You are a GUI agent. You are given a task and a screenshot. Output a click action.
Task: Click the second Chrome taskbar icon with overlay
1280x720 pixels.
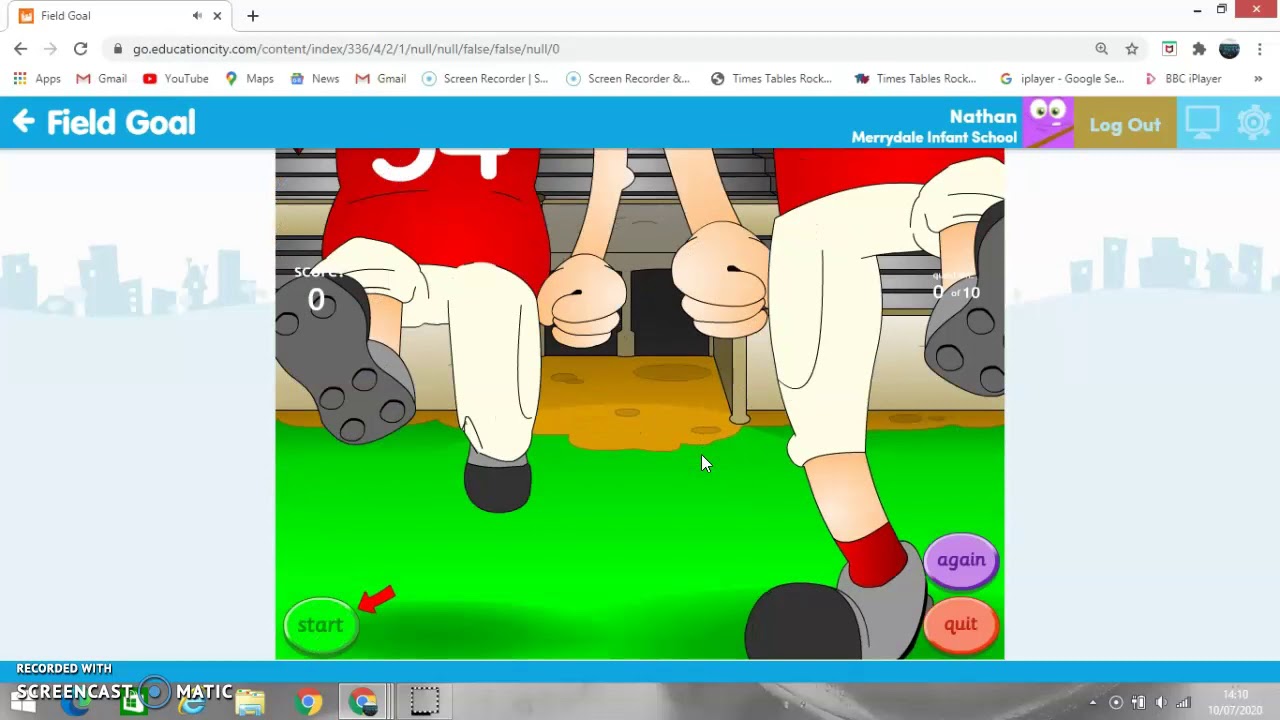pyautogui.click(x=364, y=702)
